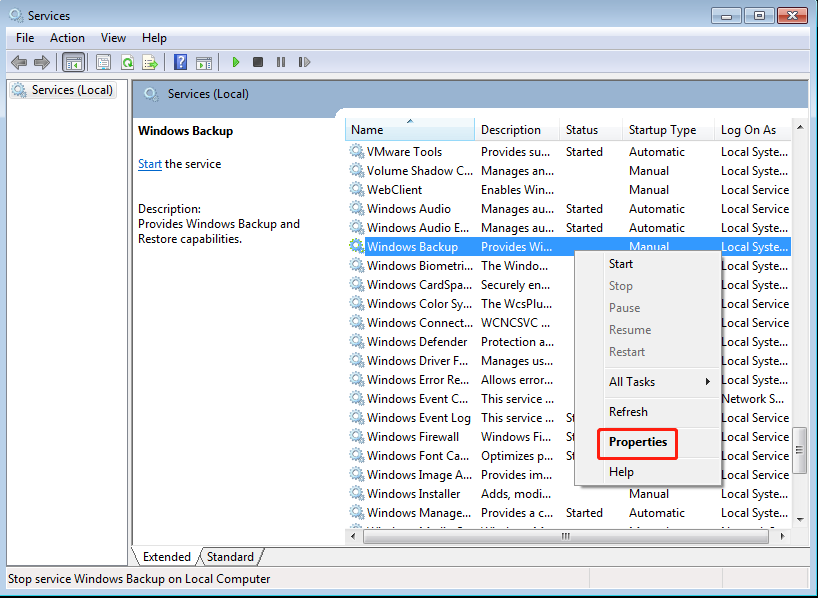This screenshot has width=818, height=598.
Task: Click the green Refresh toolbar icon
Action: click(127, 63)
